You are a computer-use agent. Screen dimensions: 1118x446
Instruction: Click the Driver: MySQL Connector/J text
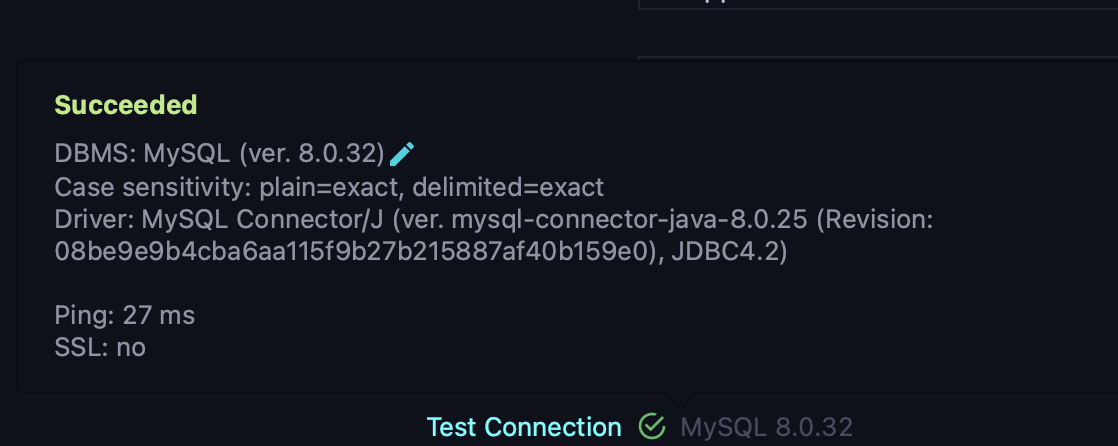219,220
